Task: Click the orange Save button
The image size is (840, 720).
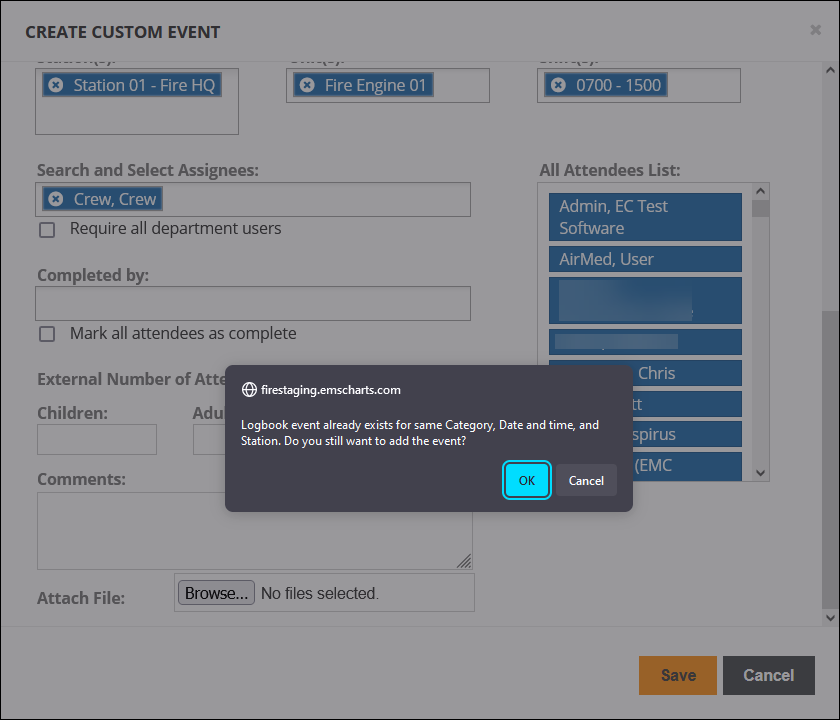Action: point(677,675)
